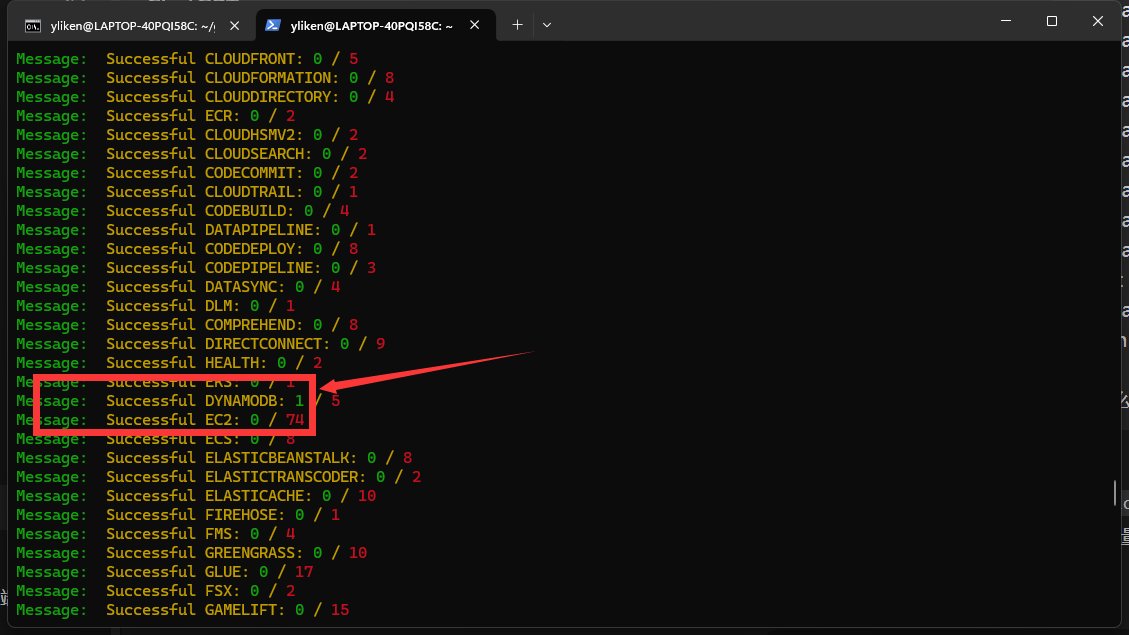This screenshot has width=1129, height=635.
Task: Open a new terminal tab
Action: click(x=517, y=24)
